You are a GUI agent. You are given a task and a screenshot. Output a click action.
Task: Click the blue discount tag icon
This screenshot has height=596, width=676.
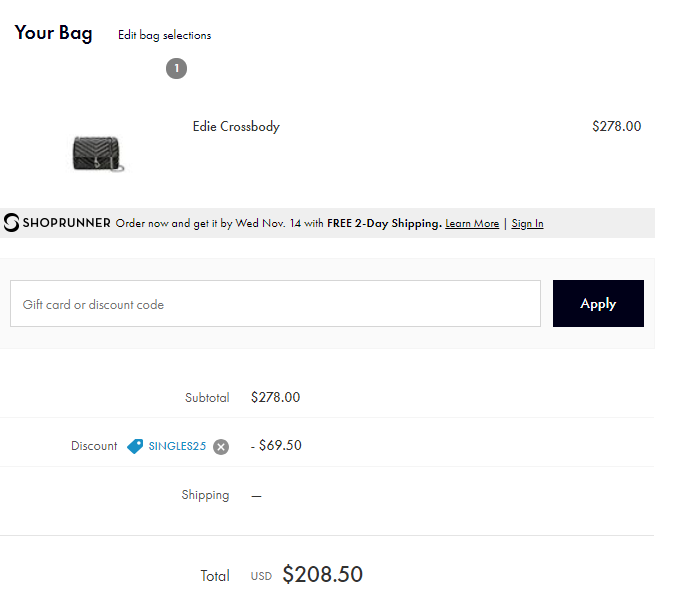coord(135,446)
